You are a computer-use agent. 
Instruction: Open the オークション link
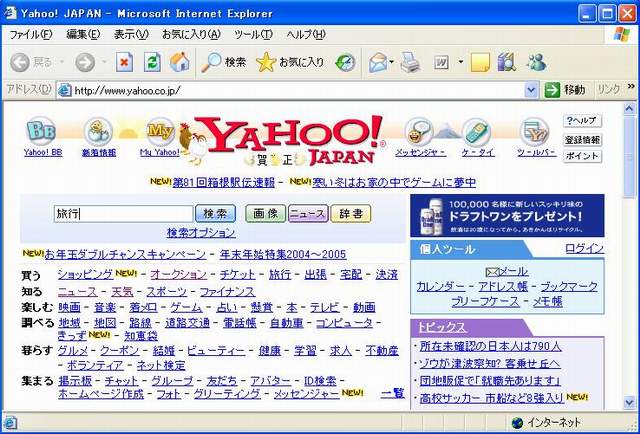178,274
